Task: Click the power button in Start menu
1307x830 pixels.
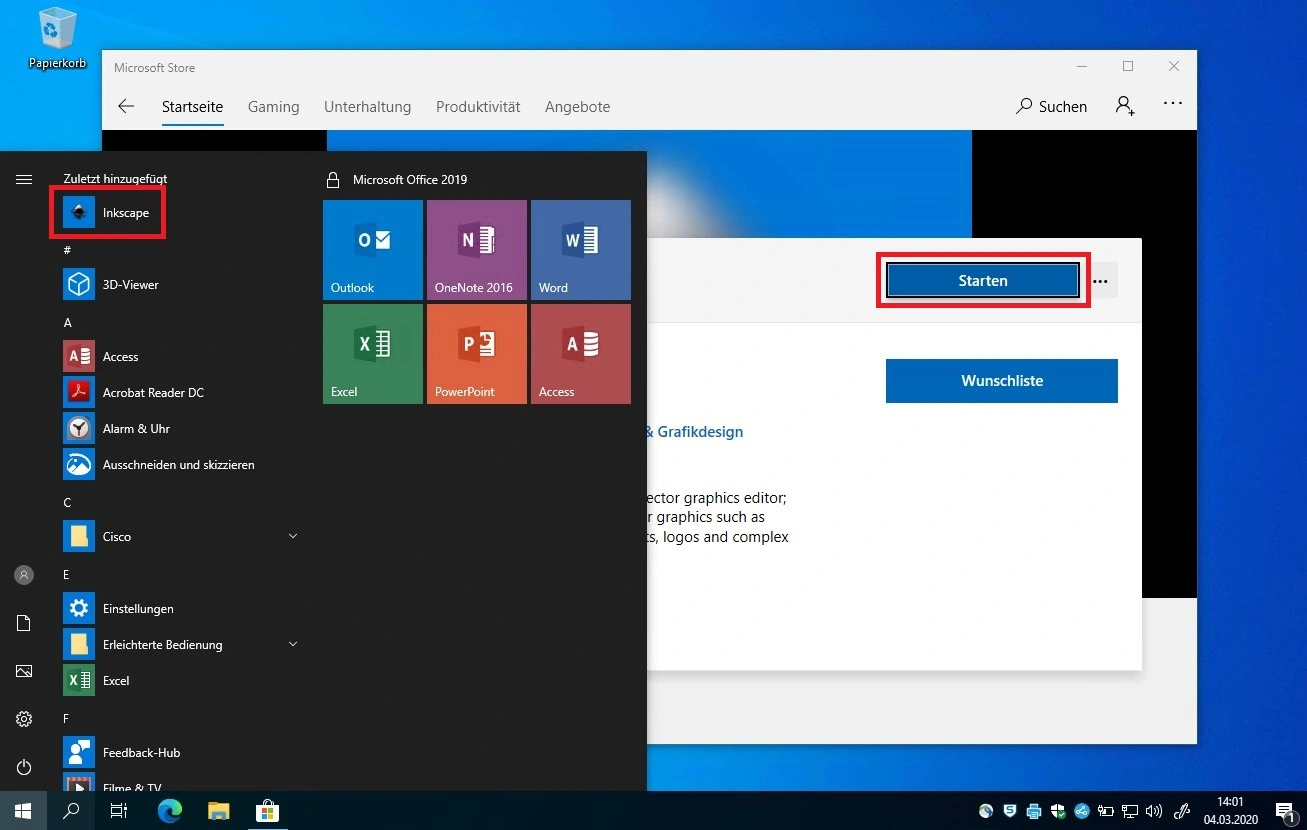Action: coord(24,767)
